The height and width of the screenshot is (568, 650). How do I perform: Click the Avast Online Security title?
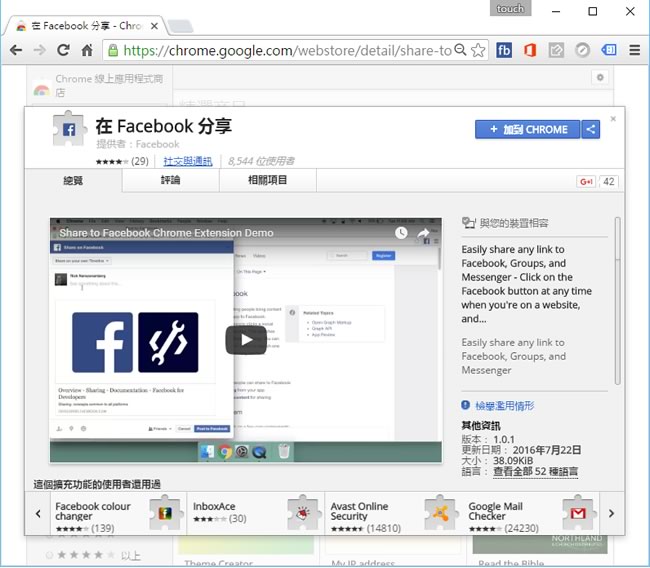click(359, 511)
